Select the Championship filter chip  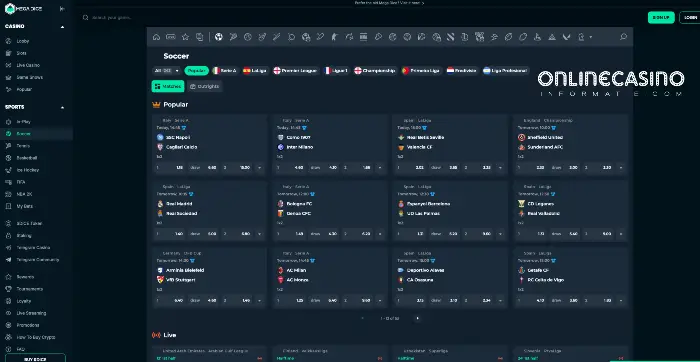375,71
